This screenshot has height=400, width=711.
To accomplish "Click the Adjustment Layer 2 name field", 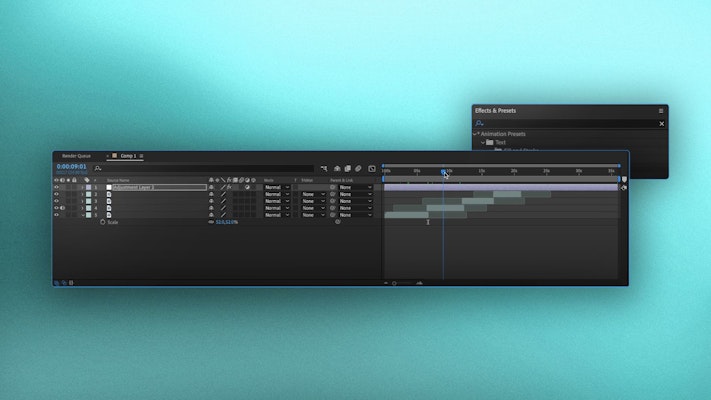I will pos(159,187).
